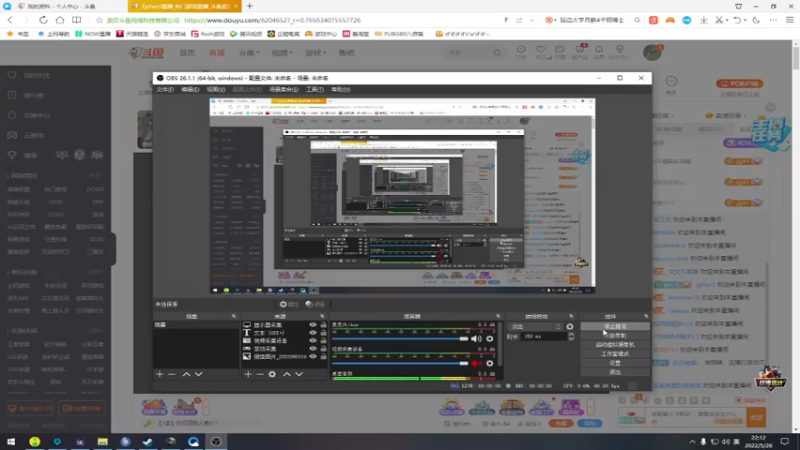Toggle the lock on the 视频采集设备 source
800x450 pixels.
coord(323,340)
